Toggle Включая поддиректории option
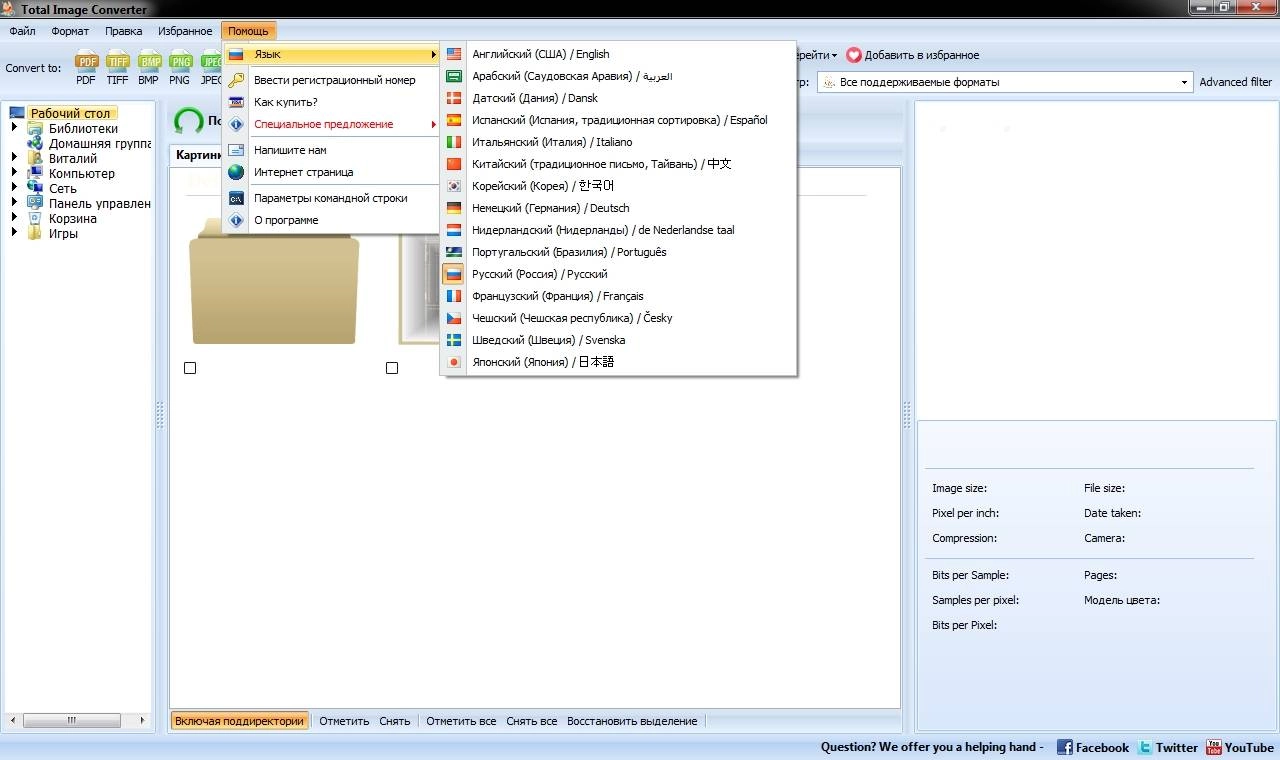The image size is (1280, 760). click(x=239, y=721)
